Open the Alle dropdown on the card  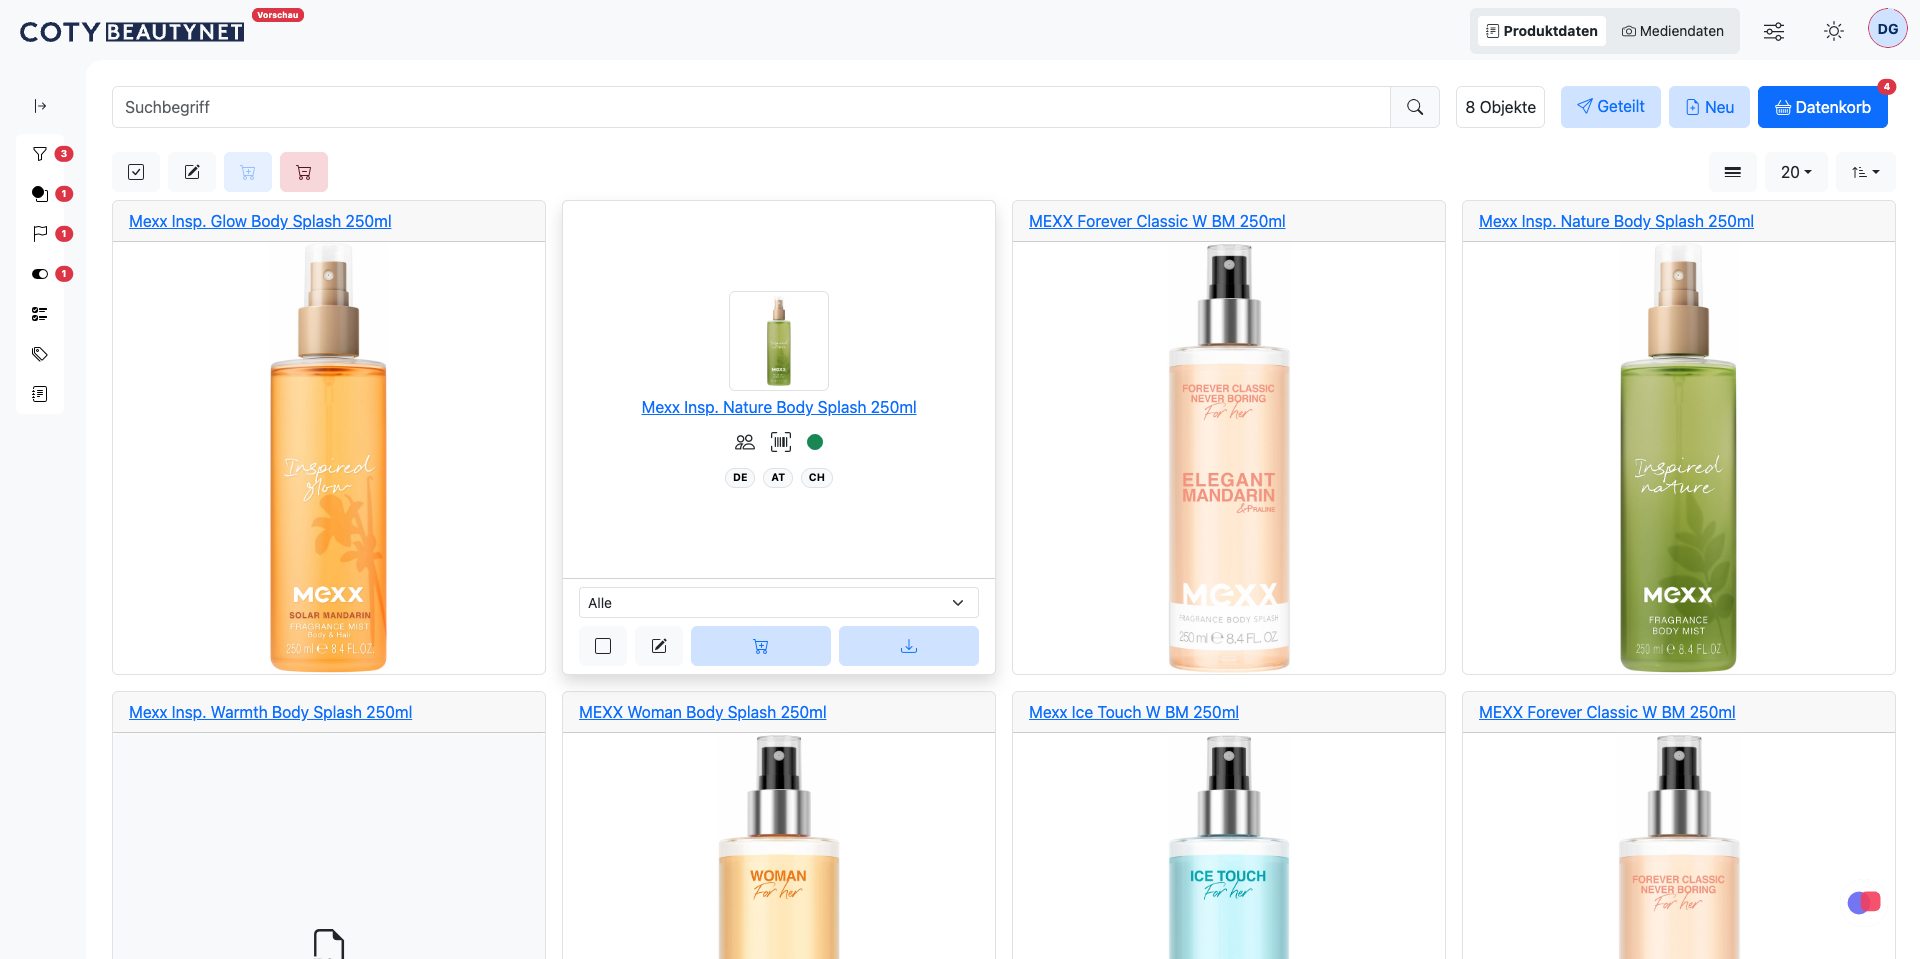(779, 603)
